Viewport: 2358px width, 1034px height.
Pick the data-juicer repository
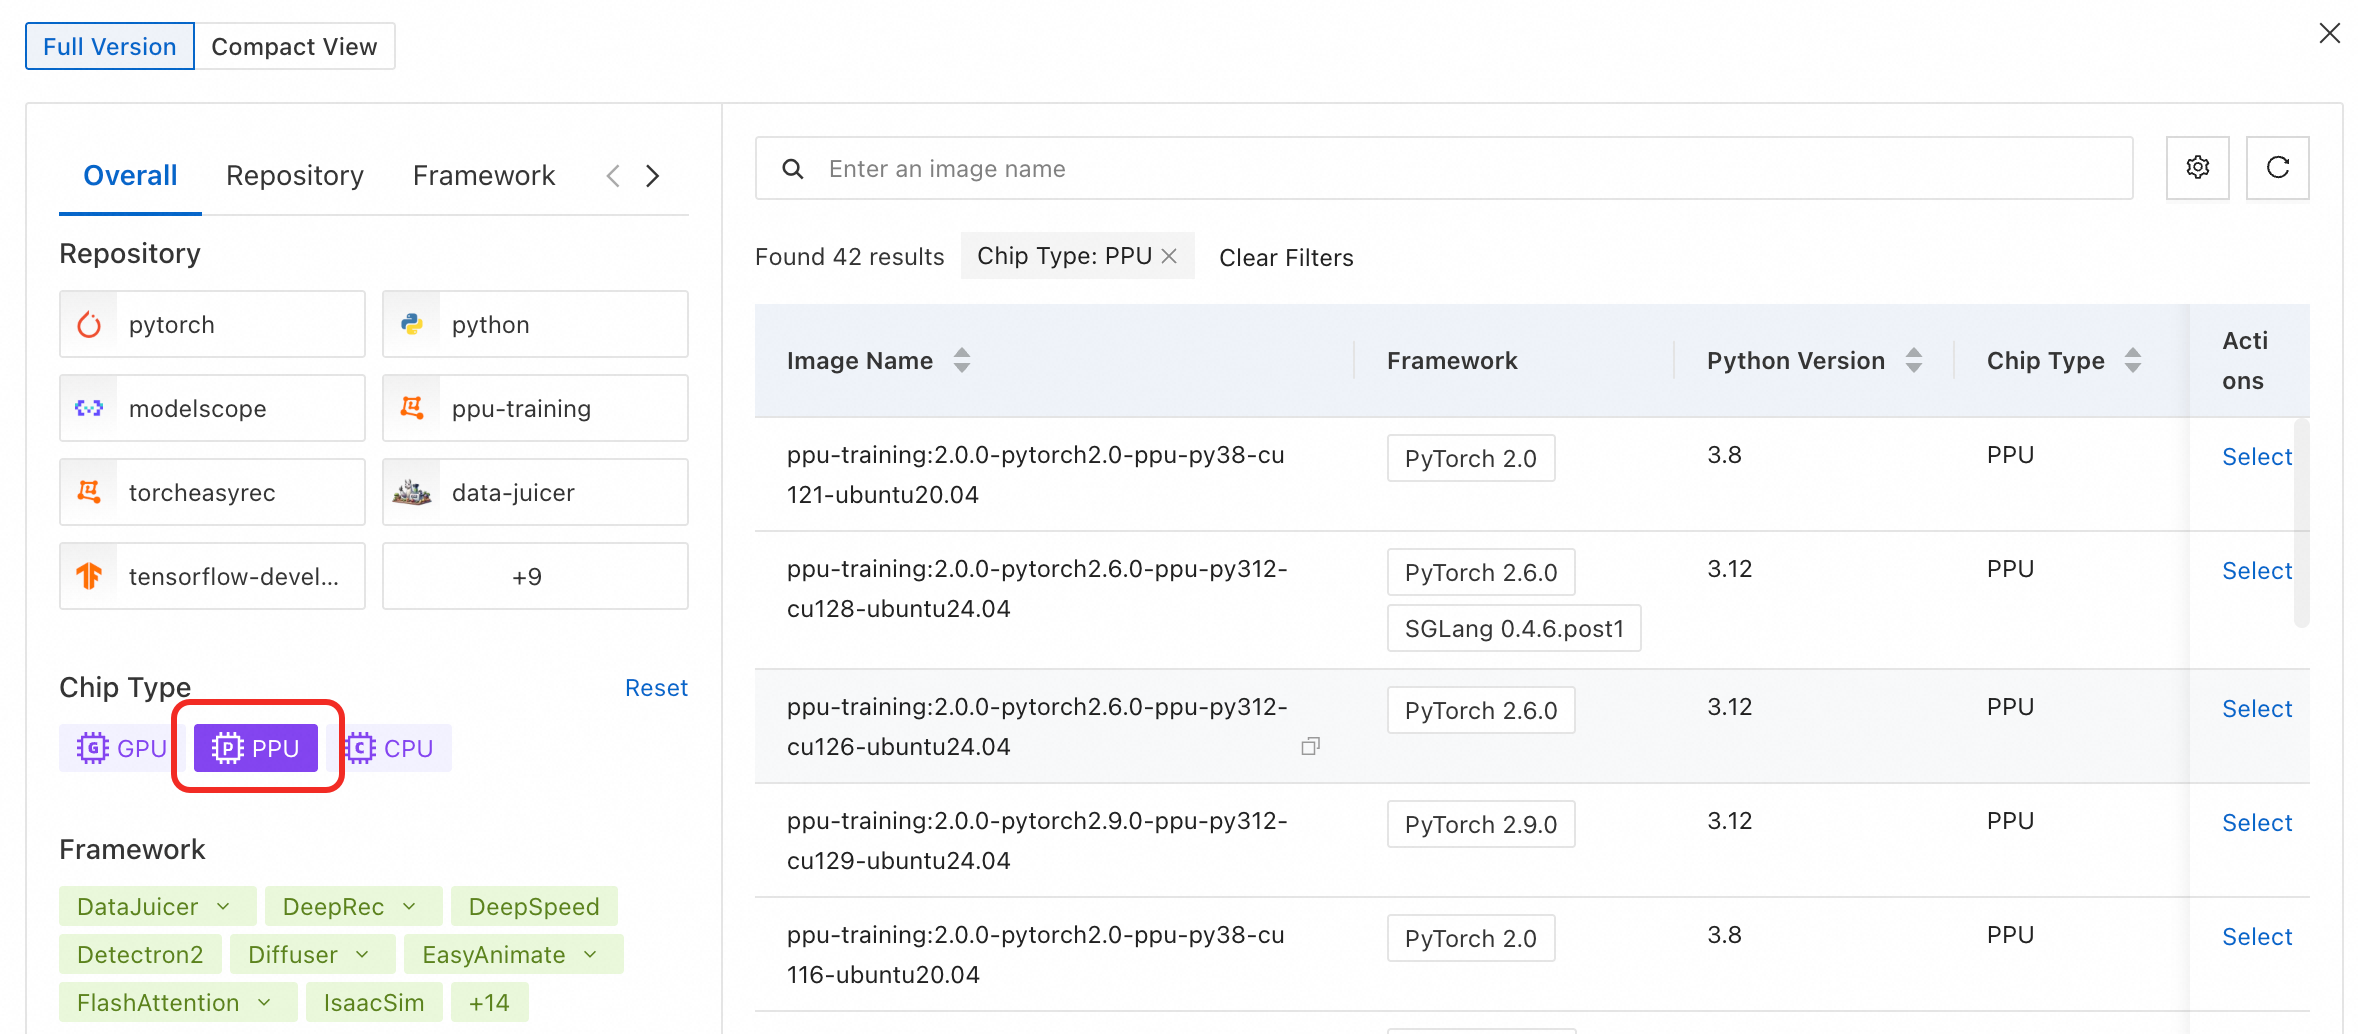[535, 492]
